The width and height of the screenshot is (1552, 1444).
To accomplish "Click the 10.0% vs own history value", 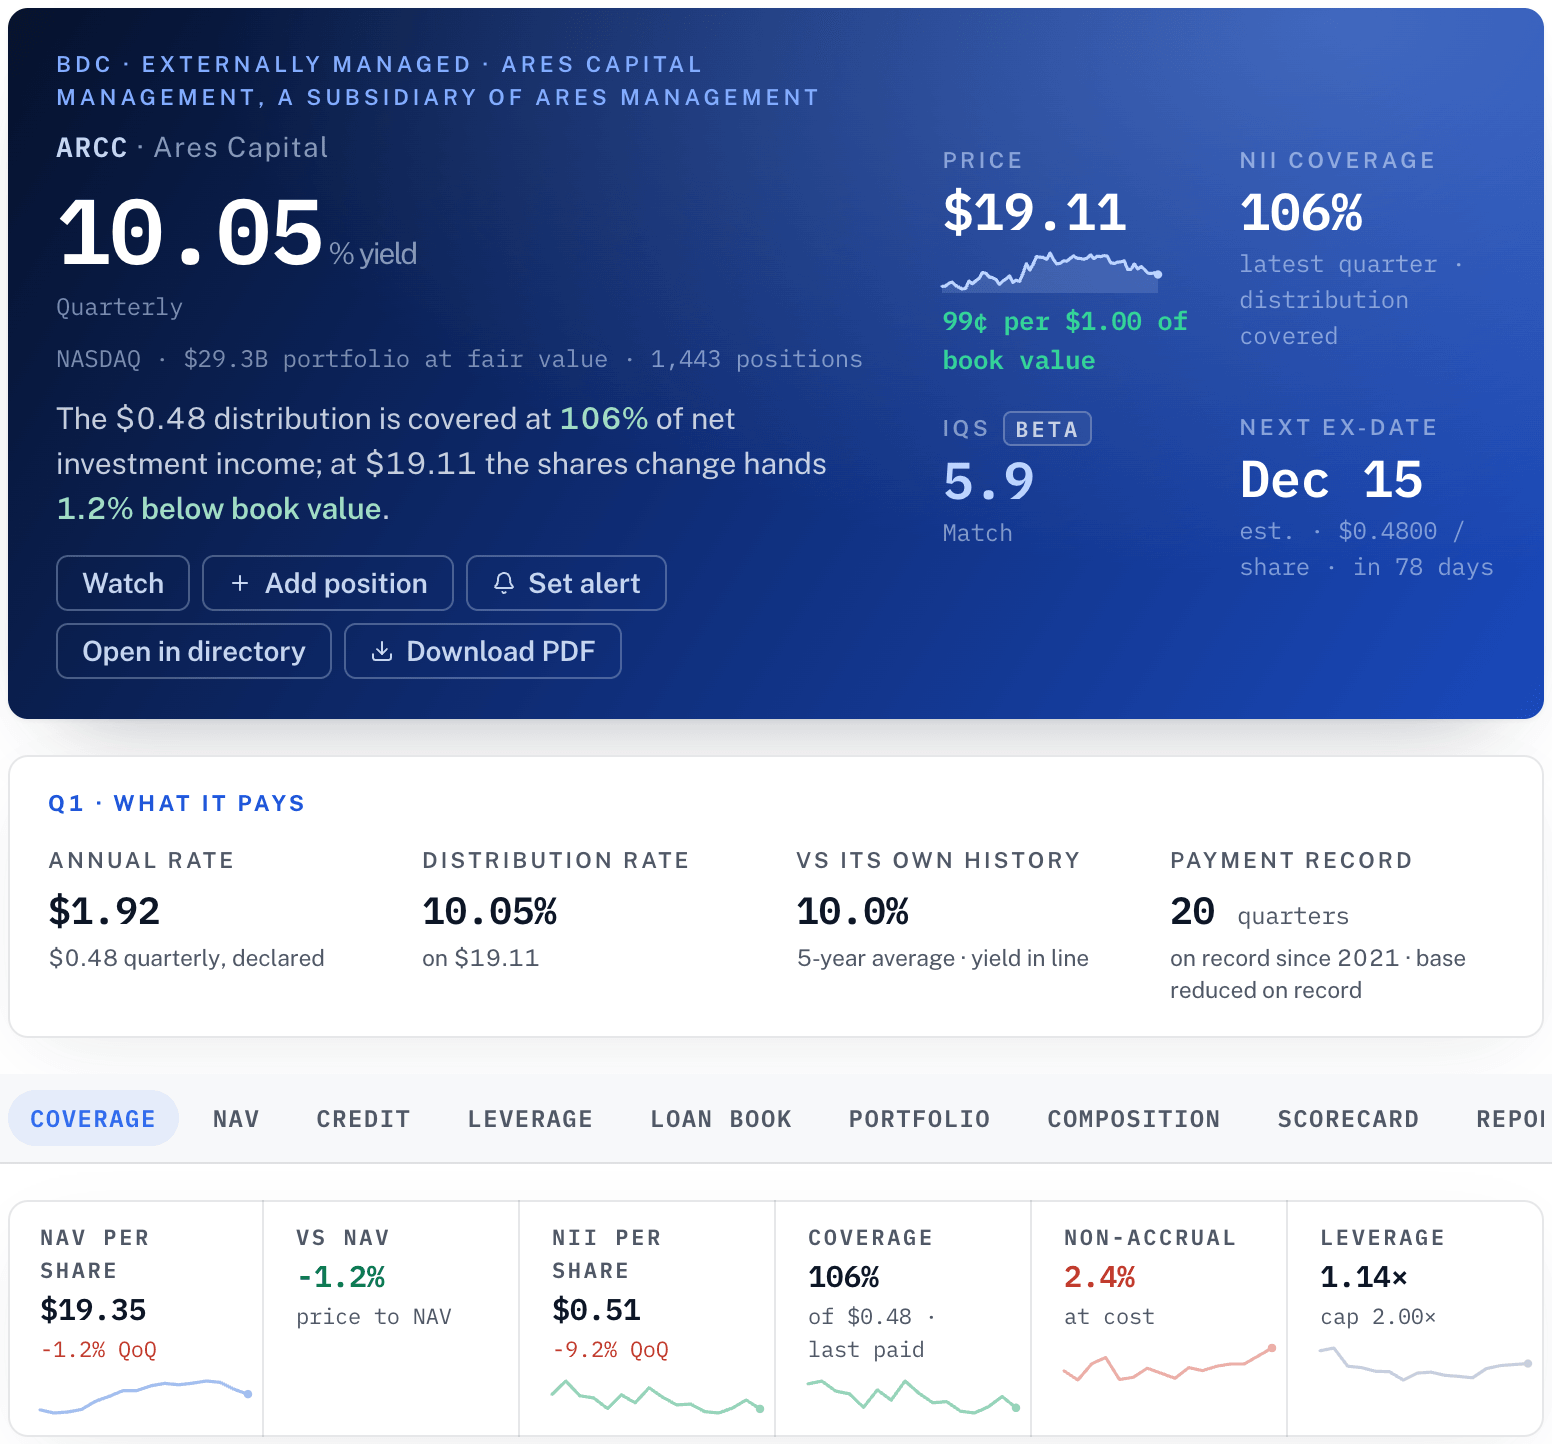I will [852, 911].
